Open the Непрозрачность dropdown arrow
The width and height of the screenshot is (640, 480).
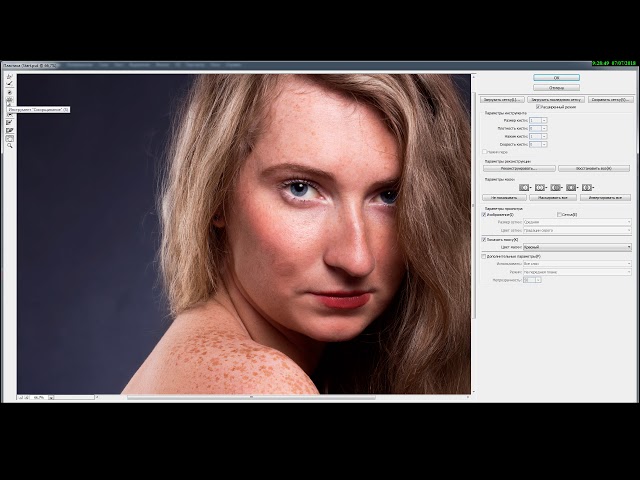538,280
